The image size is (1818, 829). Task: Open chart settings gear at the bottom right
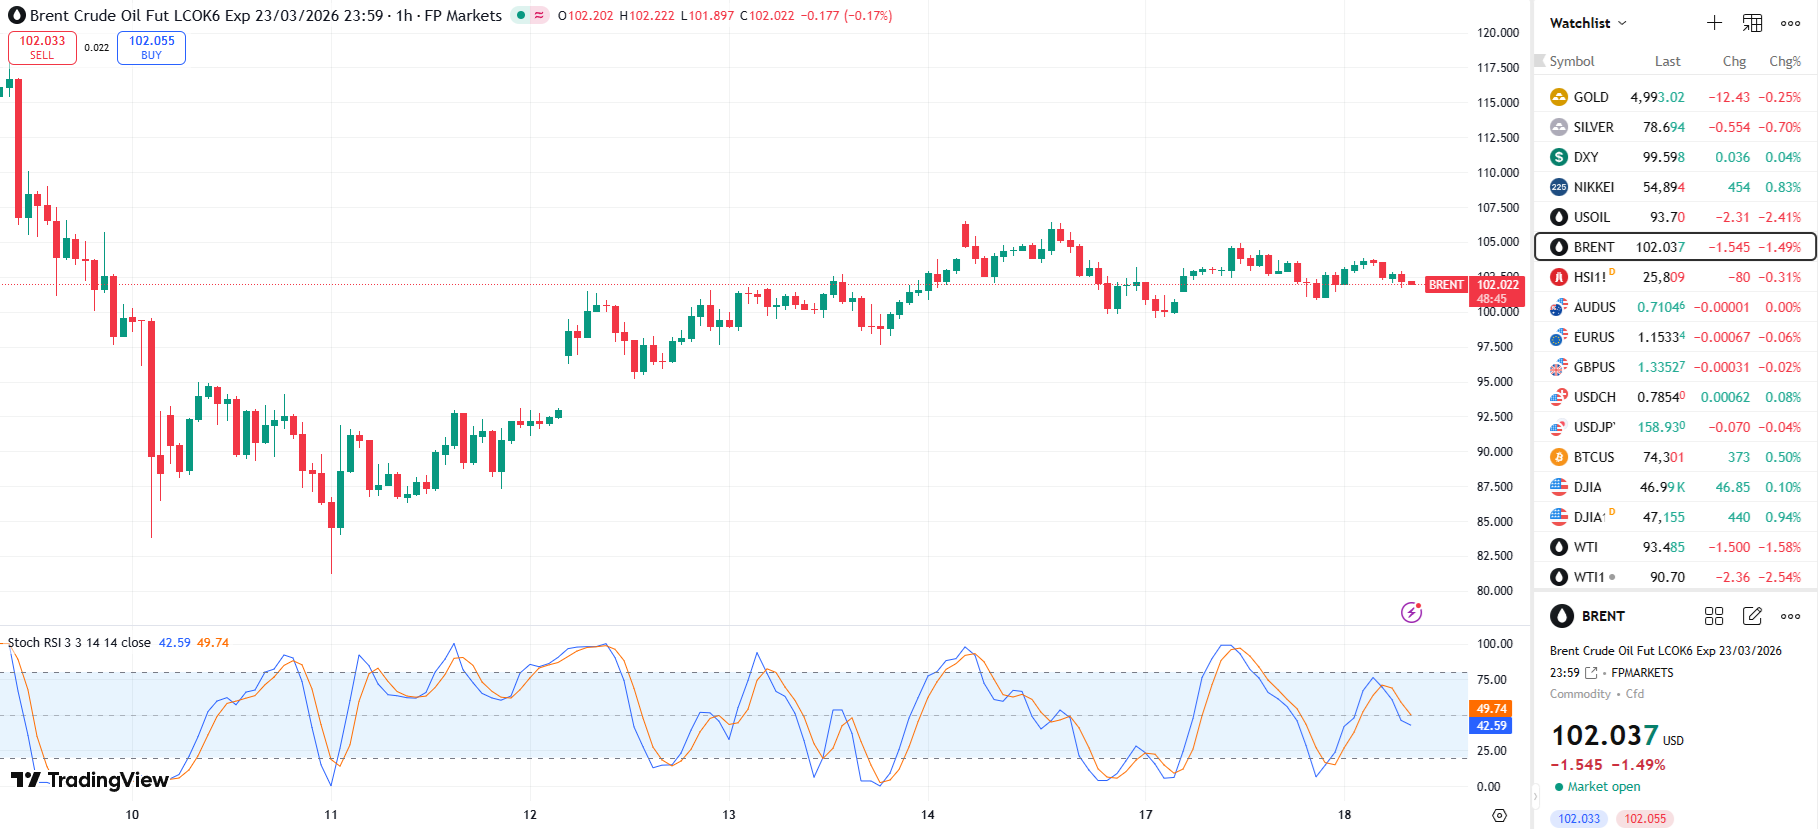[x=1499, y=815]
